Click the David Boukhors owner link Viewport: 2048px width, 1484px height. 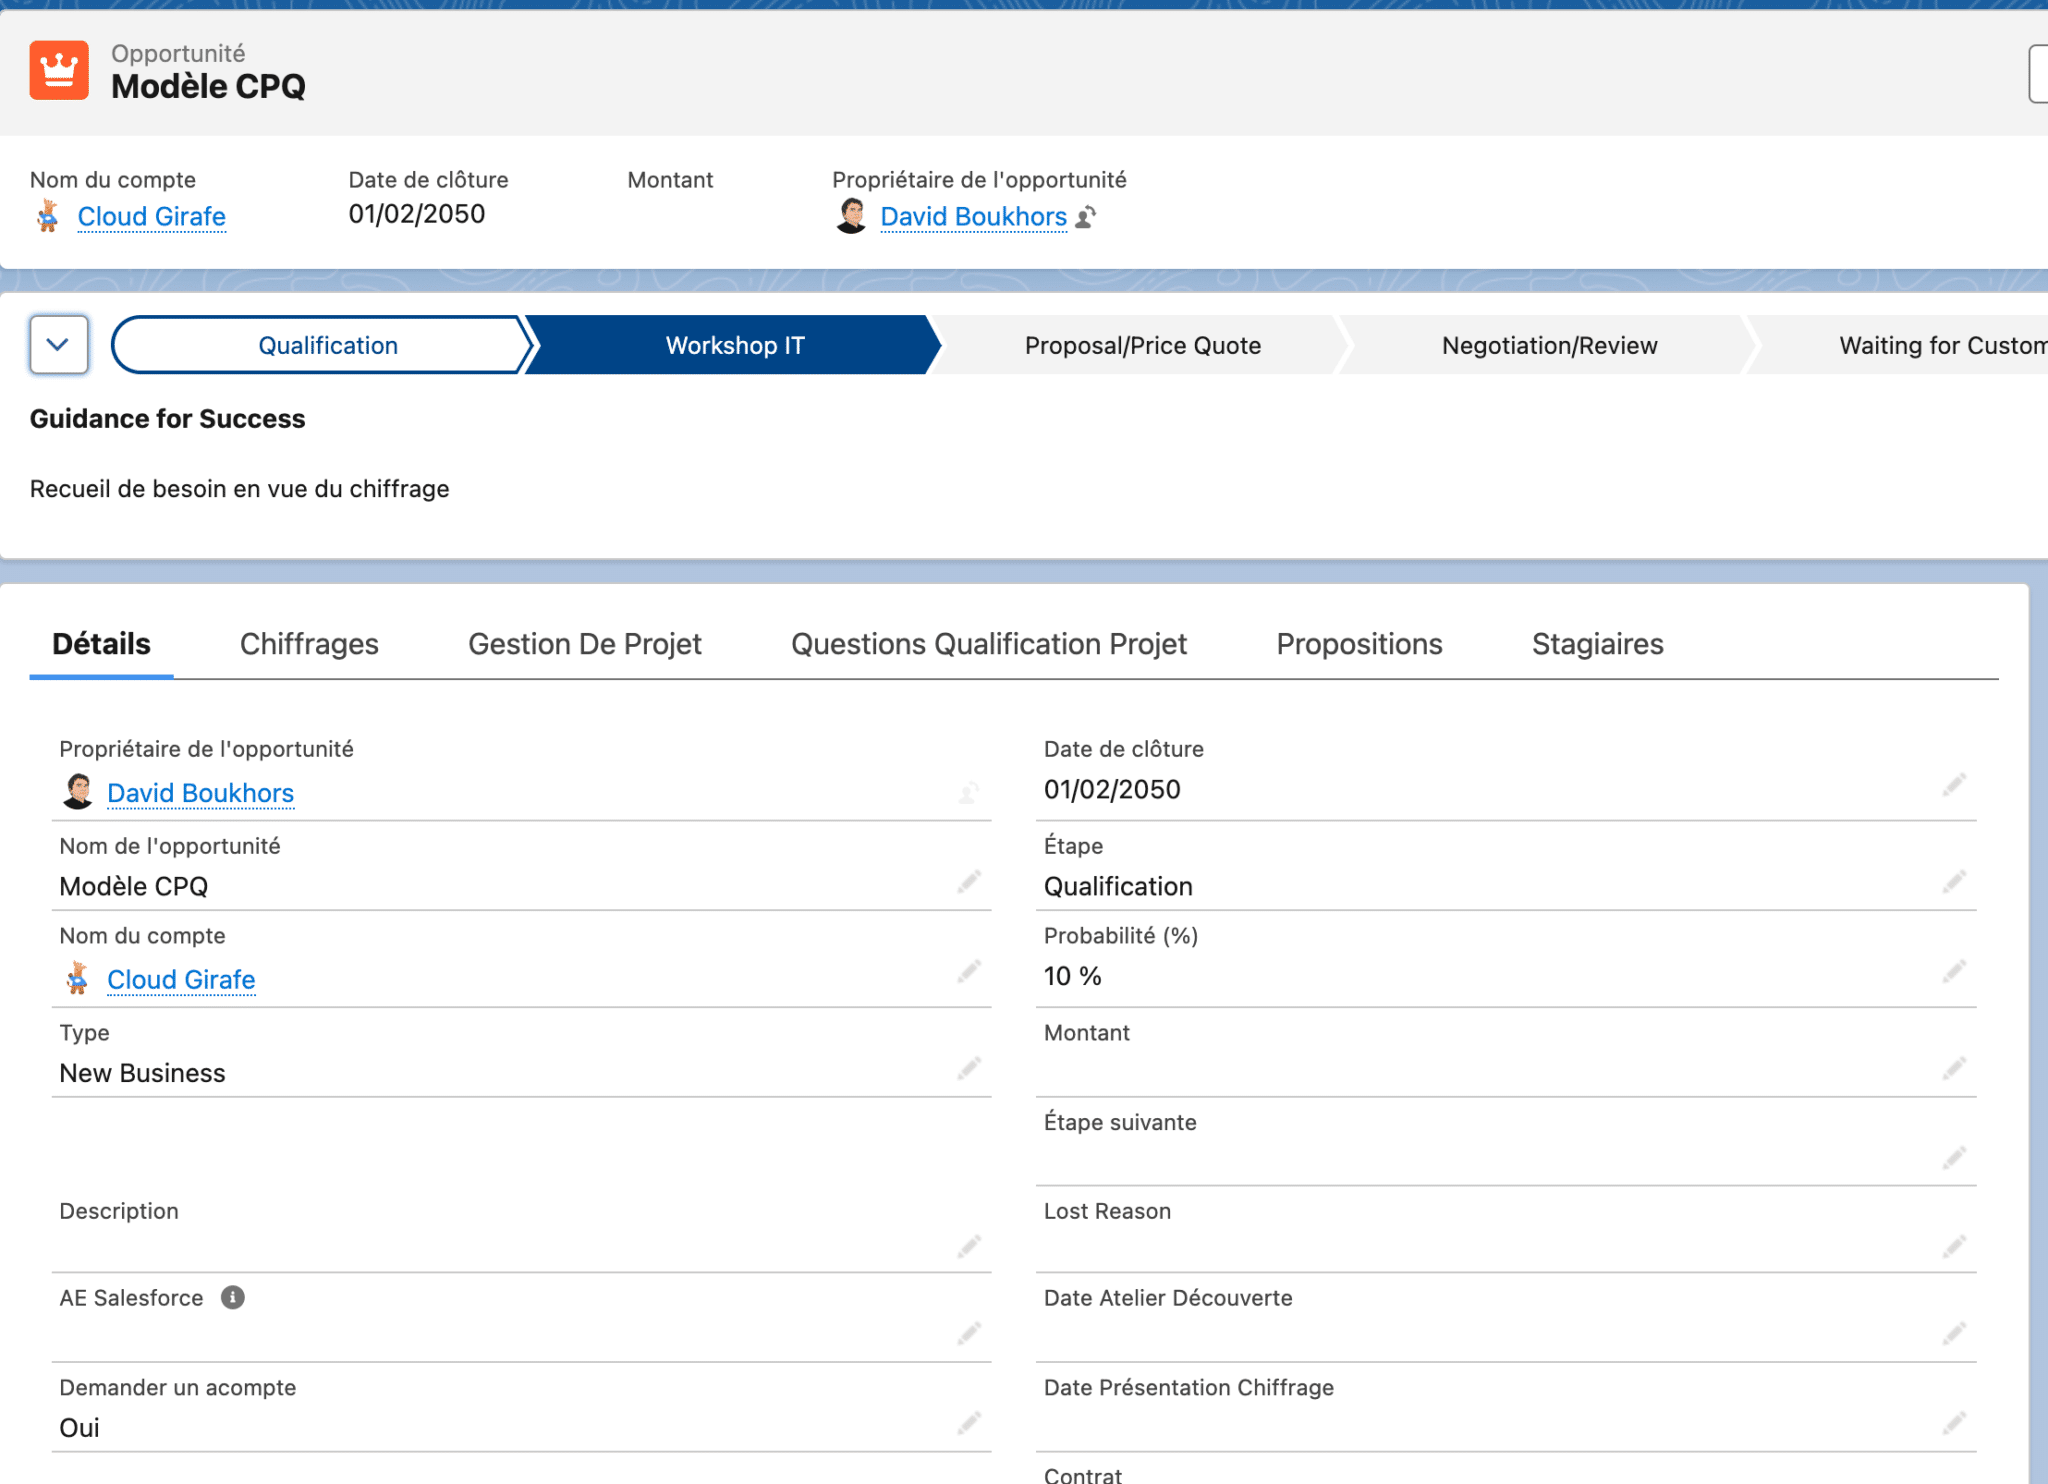tap(972, 217)
